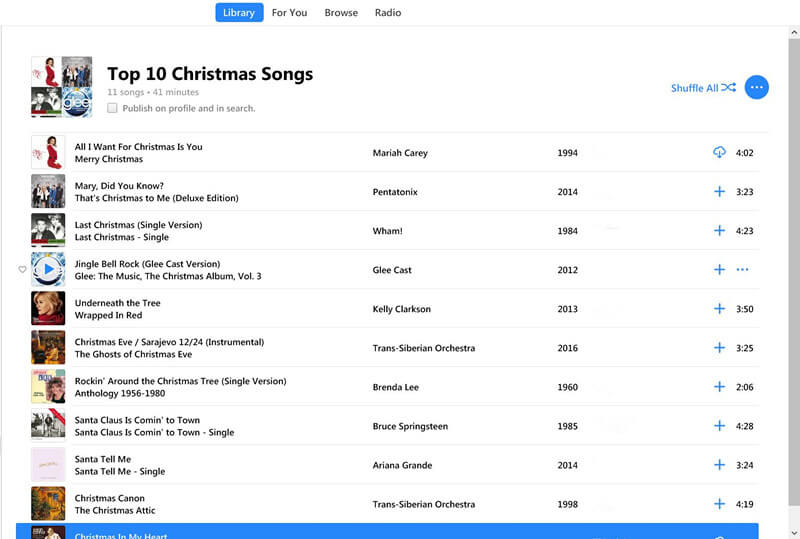Screen dimensions: 800x539
Task: Add Santa Claus Is Comin' to Town plus icon
Action: pyautogui.click(x=719, y=426)
